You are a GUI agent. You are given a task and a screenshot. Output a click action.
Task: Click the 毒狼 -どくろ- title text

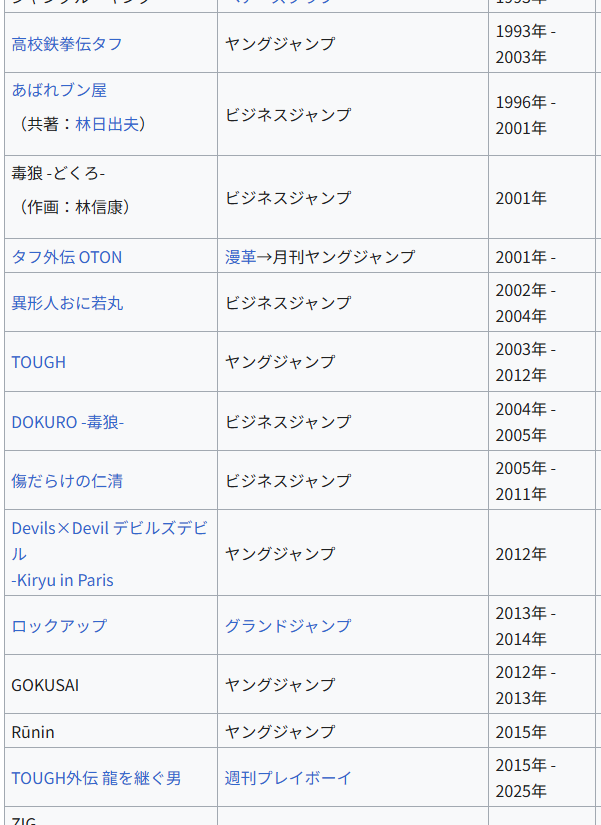[58, 174]
